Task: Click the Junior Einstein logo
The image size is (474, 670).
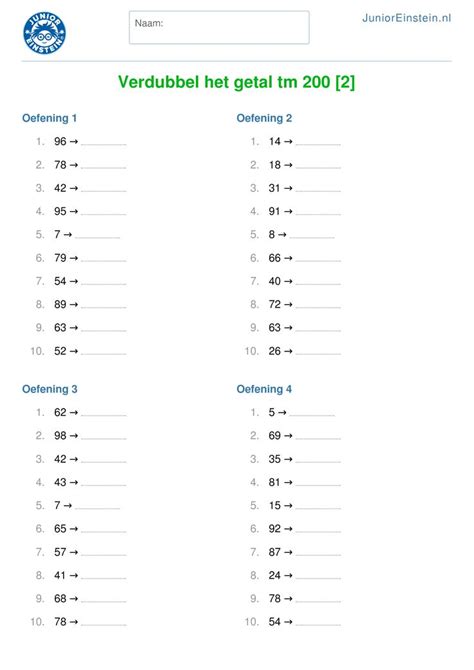Action: [44, 33]
